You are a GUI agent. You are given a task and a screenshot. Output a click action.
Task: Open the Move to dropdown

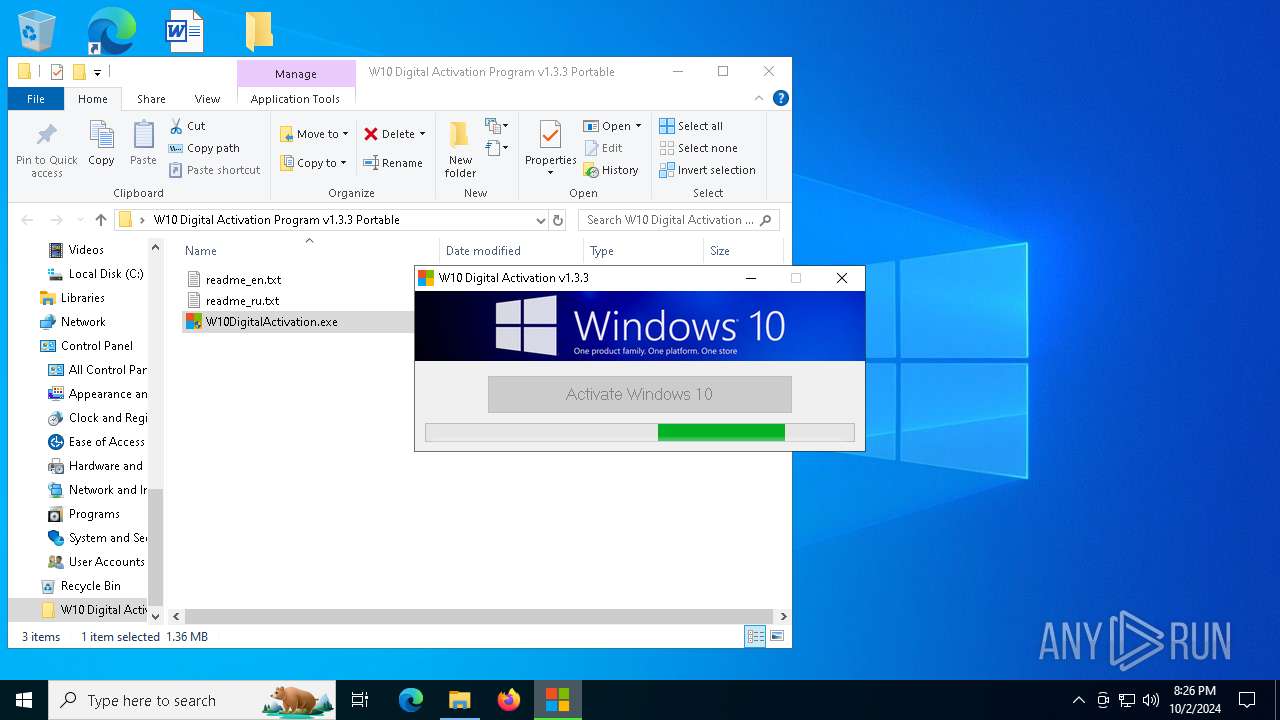point(313,134)
